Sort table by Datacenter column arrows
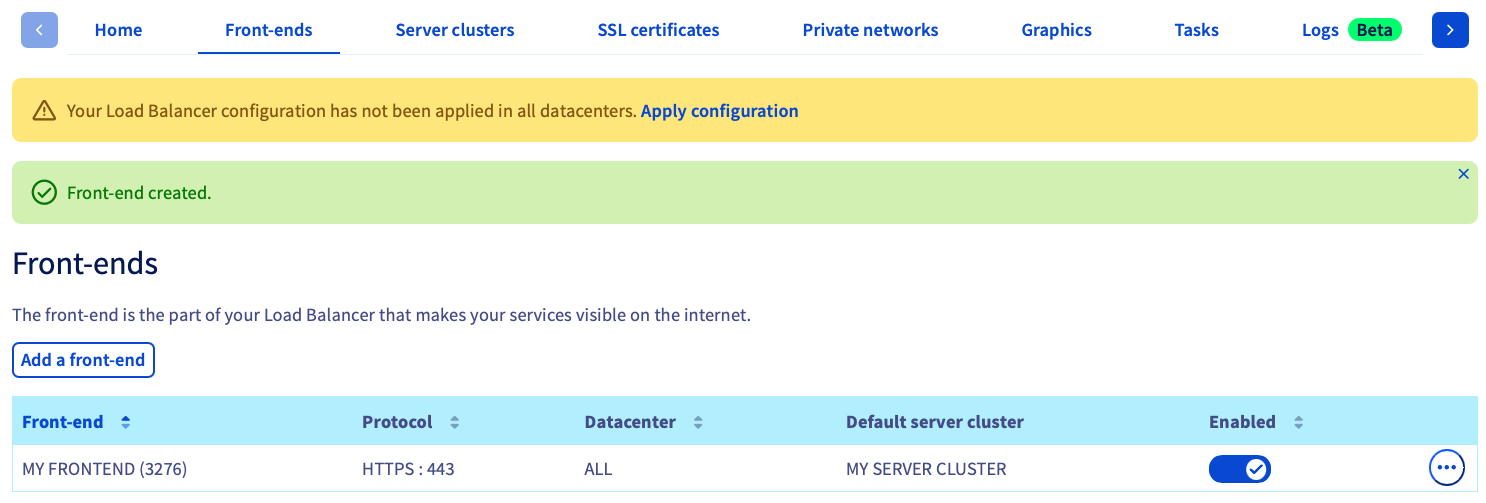Screen dimensions: 1486x503 [x=697, y=422]
